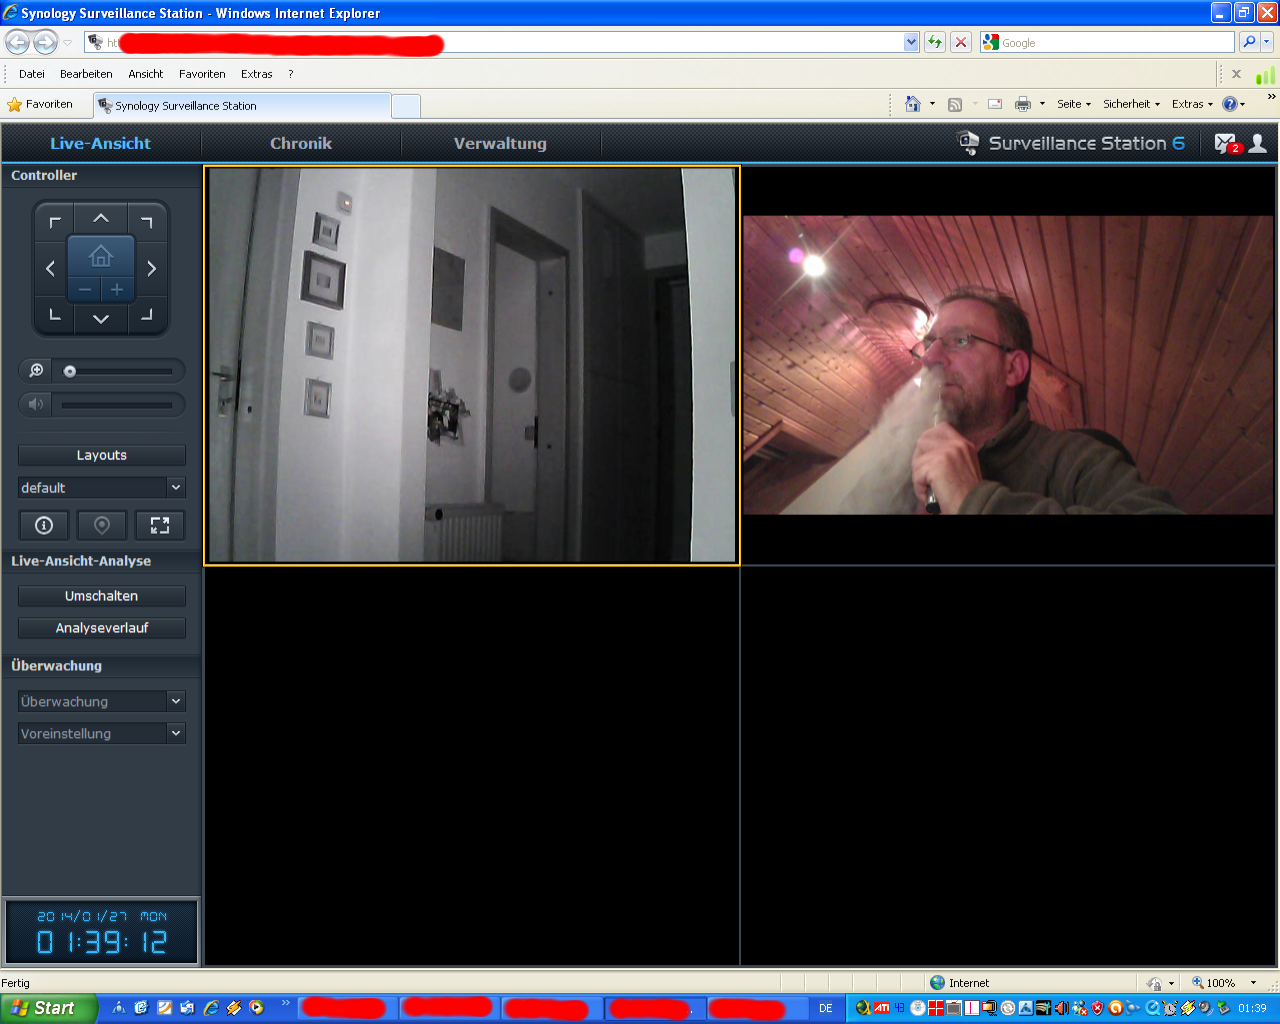Open camera information icon button

tap(44, 525)
